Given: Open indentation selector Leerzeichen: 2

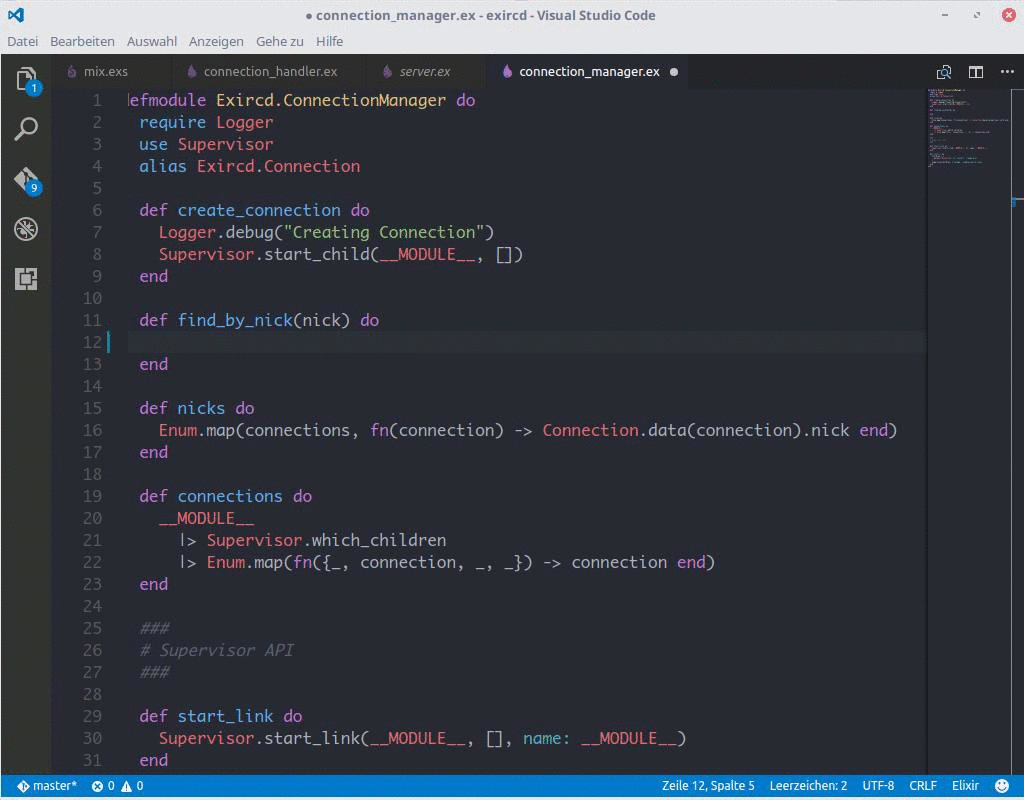Looking at the screenshot, I should [808, 785].
